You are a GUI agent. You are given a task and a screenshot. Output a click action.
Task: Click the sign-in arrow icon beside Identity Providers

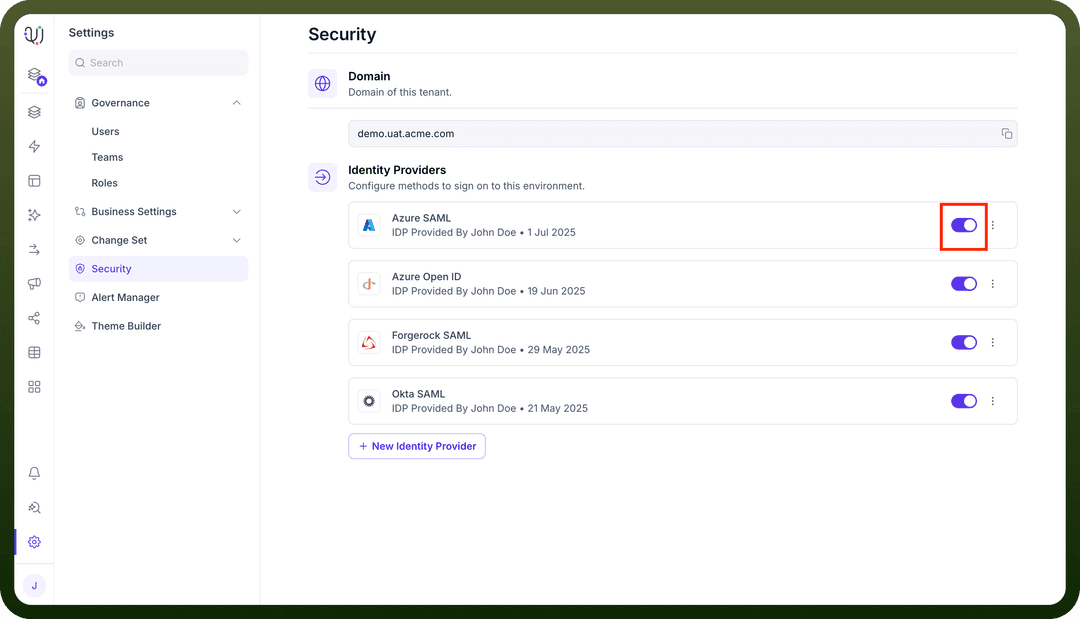click(322, 177)
